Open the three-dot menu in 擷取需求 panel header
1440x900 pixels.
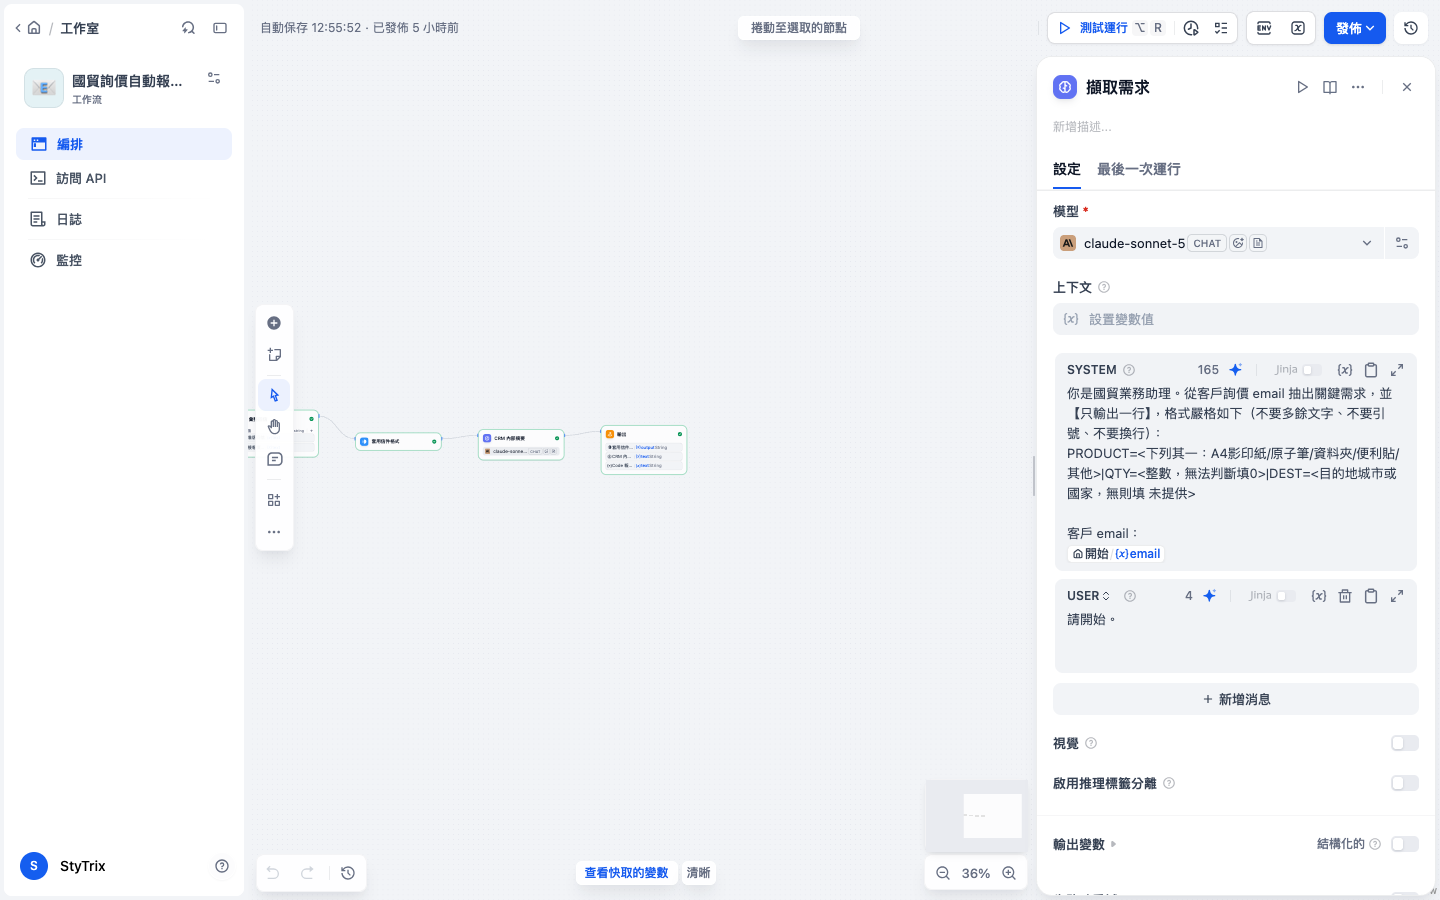click(1358, 87)
